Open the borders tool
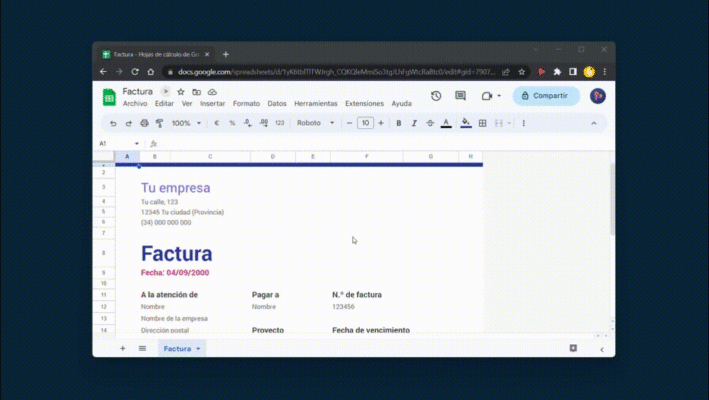 [482, 123]
